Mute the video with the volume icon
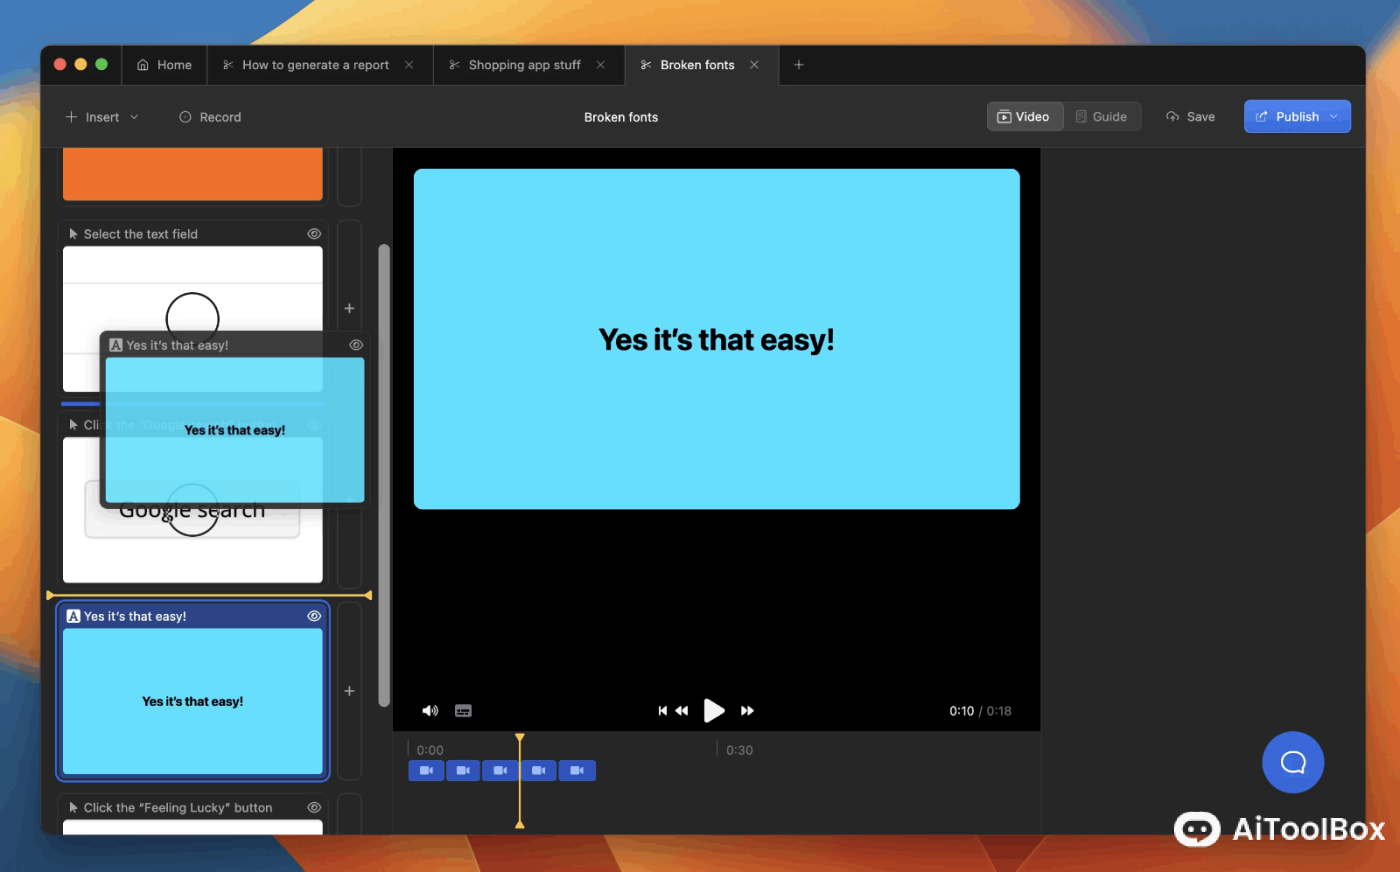1400x872 pixels. pos(430,711)
